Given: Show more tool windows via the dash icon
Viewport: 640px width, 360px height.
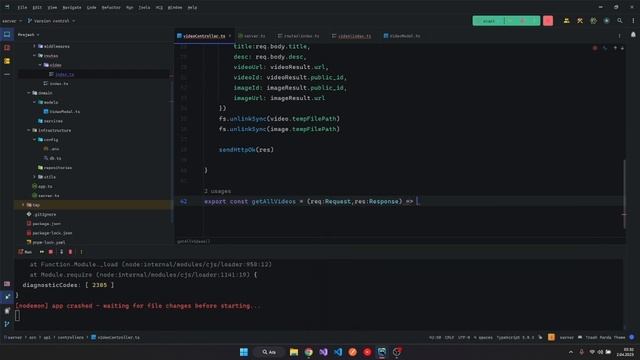Looking at the screenshot, I should point(7,74).
